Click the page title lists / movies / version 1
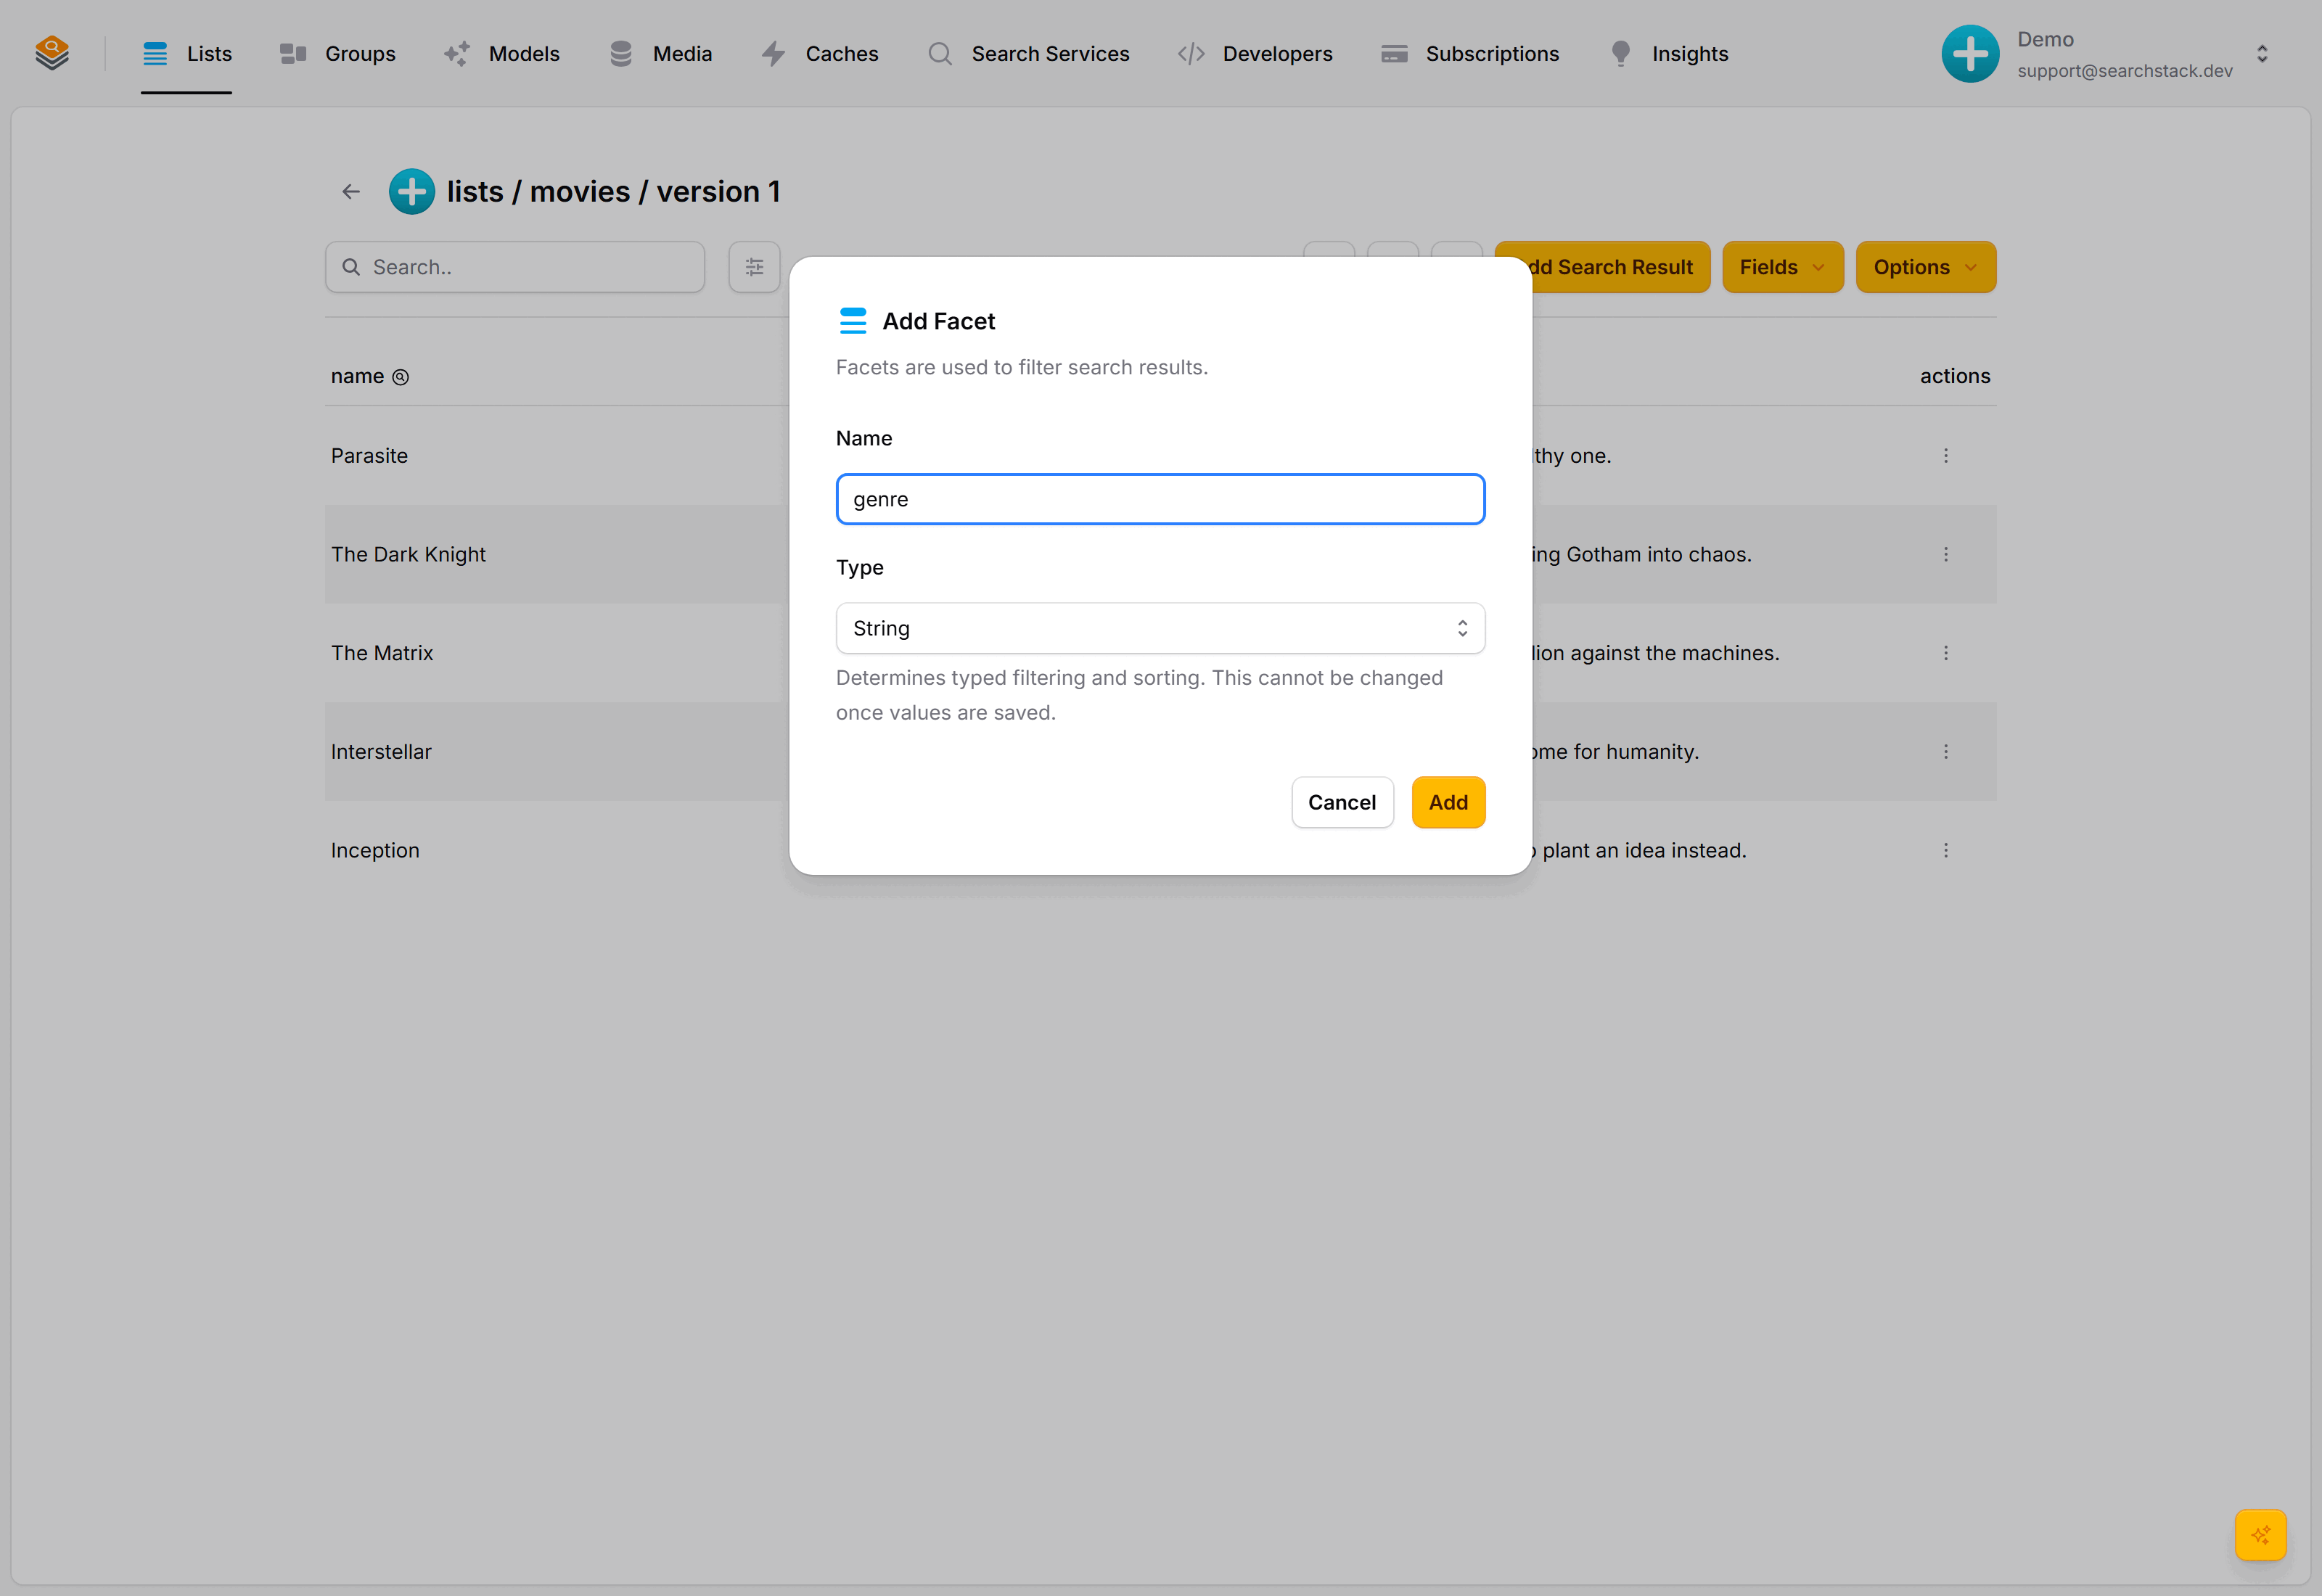2322x1596 pixels. point(613,191)
